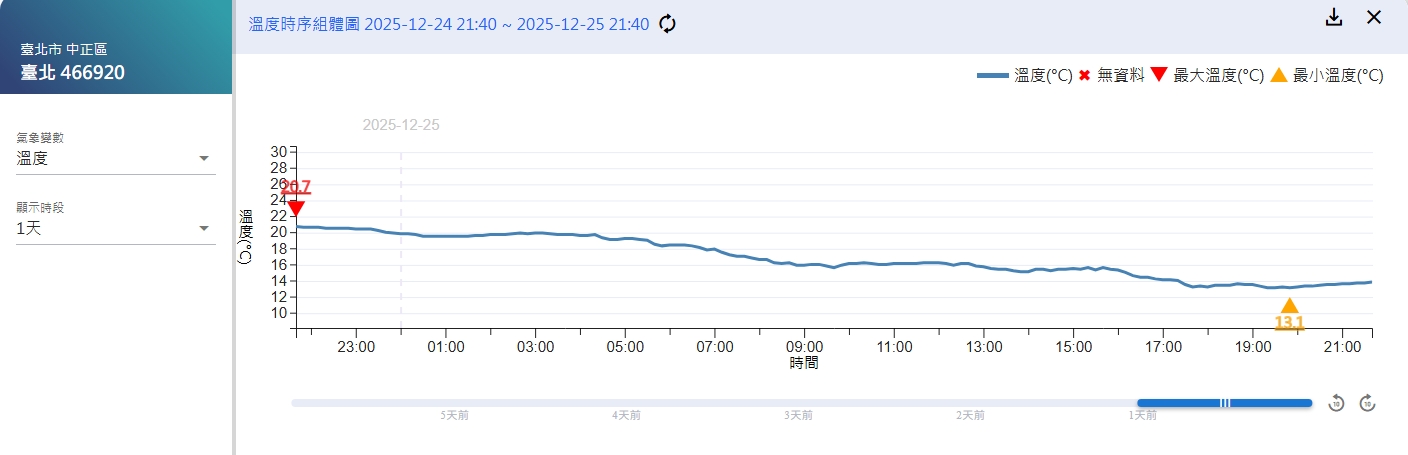Click the forward 10 icon

click(x=1368, y=403)
